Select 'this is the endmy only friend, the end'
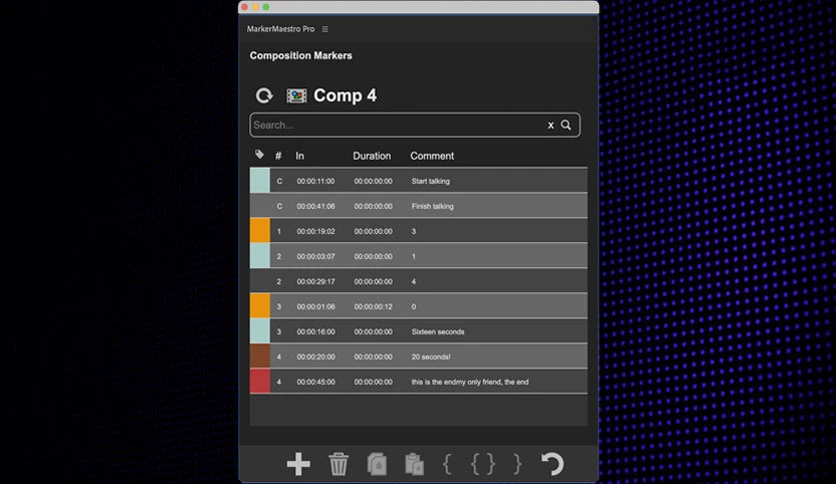Screen dimensions: 836x484 pos(470,382)
